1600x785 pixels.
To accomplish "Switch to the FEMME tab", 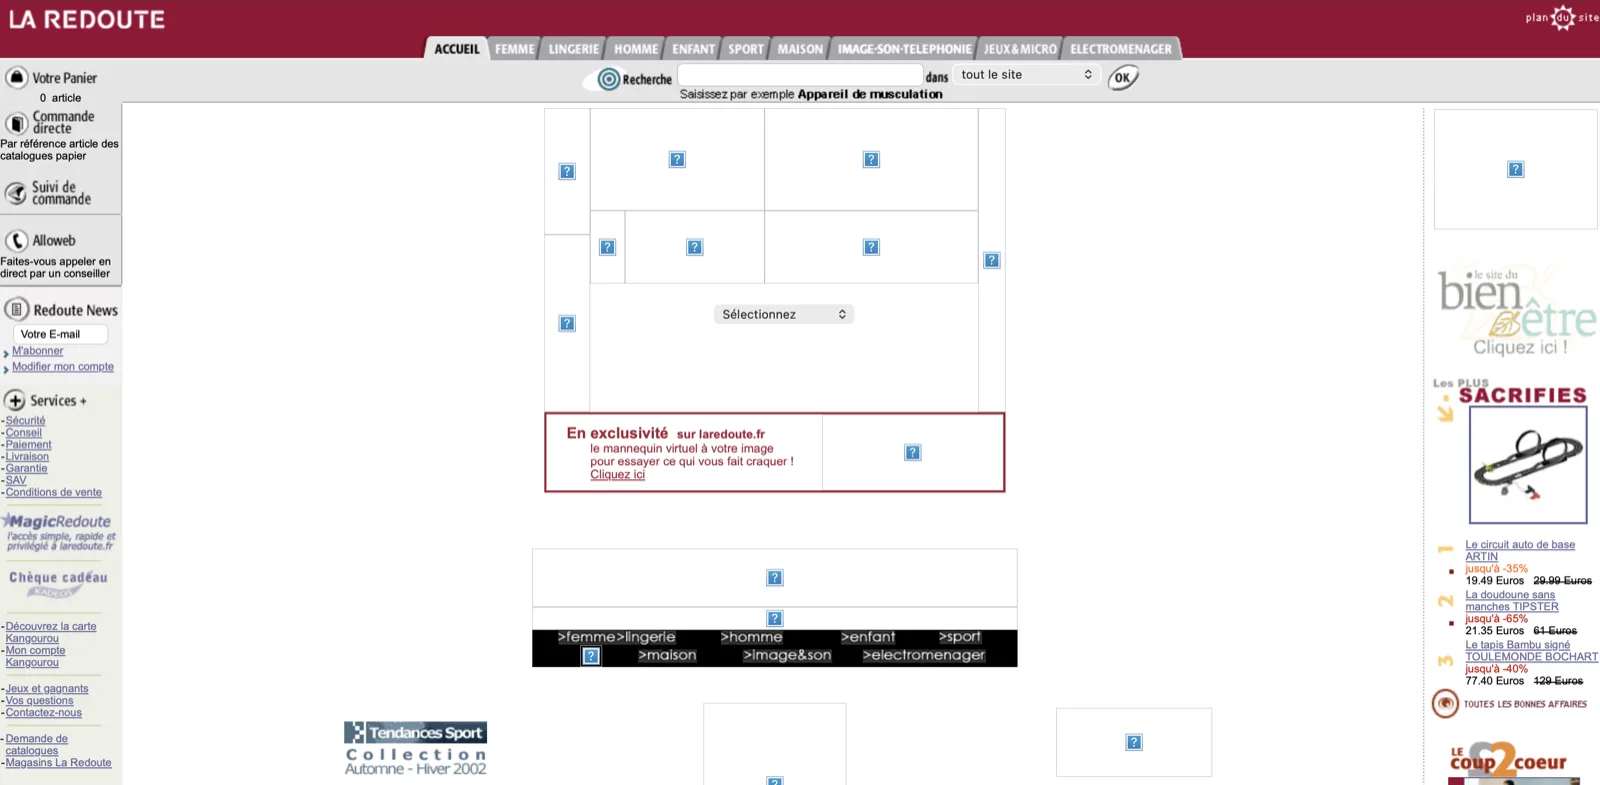I will click(515, 49).
